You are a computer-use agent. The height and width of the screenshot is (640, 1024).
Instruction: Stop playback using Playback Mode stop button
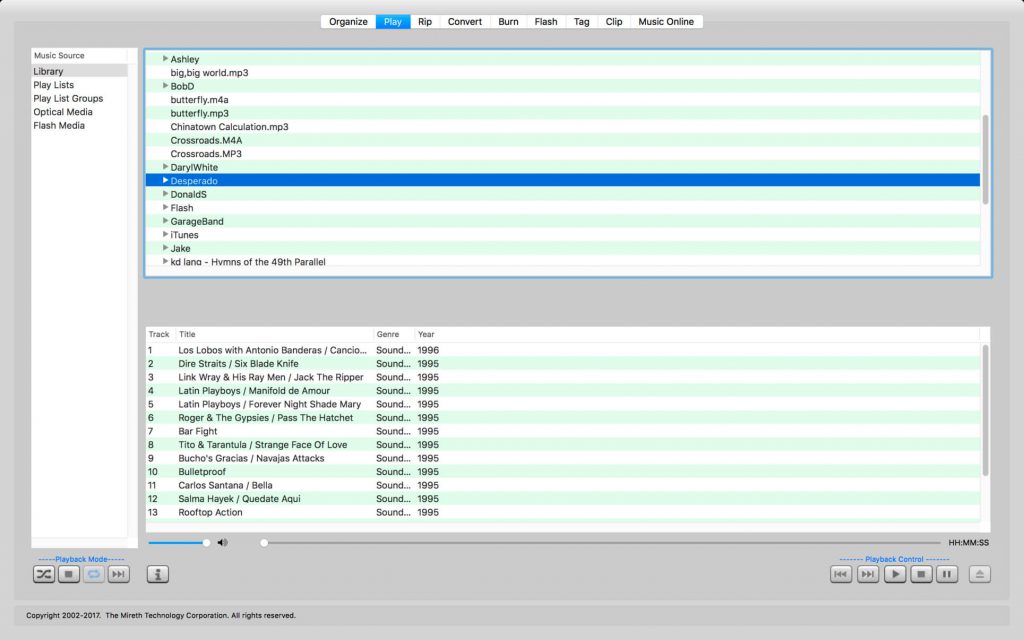tap(69, 574)
